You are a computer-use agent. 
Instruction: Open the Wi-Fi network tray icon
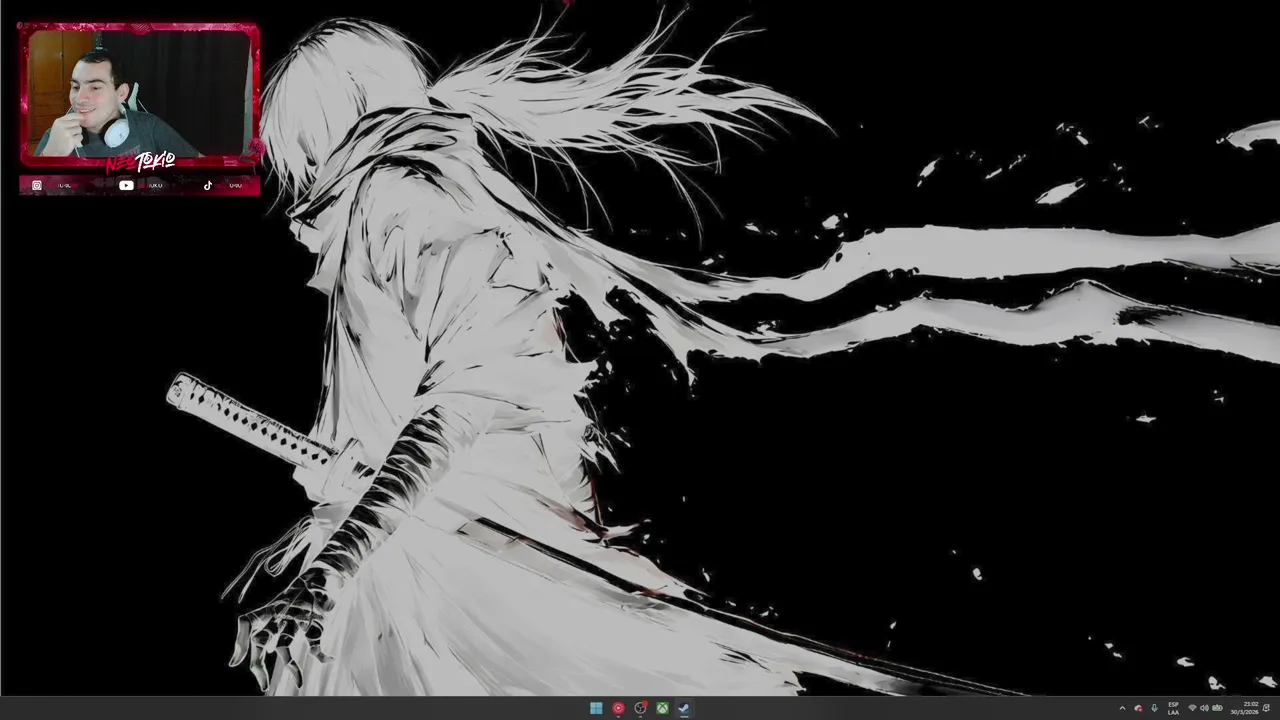(1192, 708)
